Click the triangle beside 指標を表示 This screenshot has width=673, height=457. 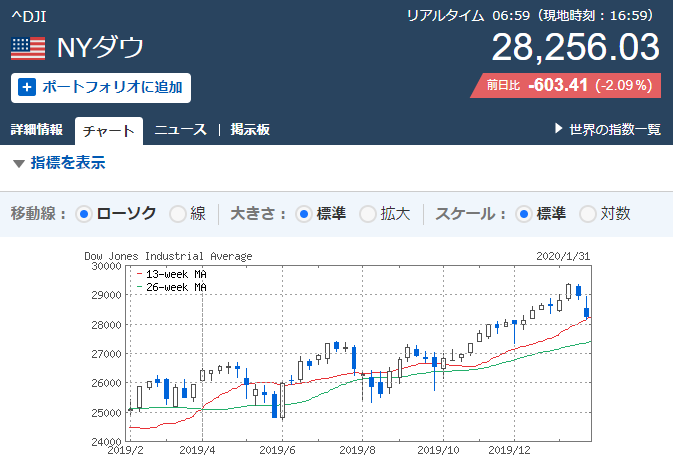pos(19,164)
